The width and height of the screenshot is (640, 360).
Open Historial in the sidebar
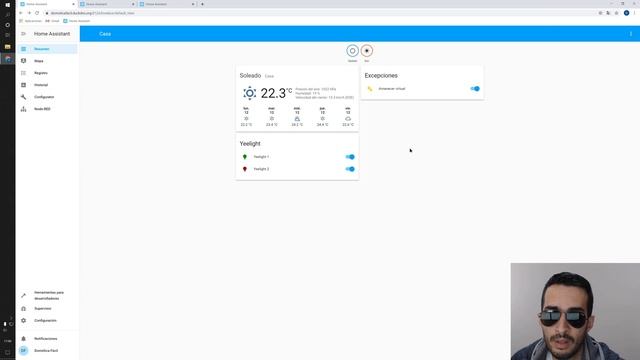pyautogui.click(x=47, y=85)
